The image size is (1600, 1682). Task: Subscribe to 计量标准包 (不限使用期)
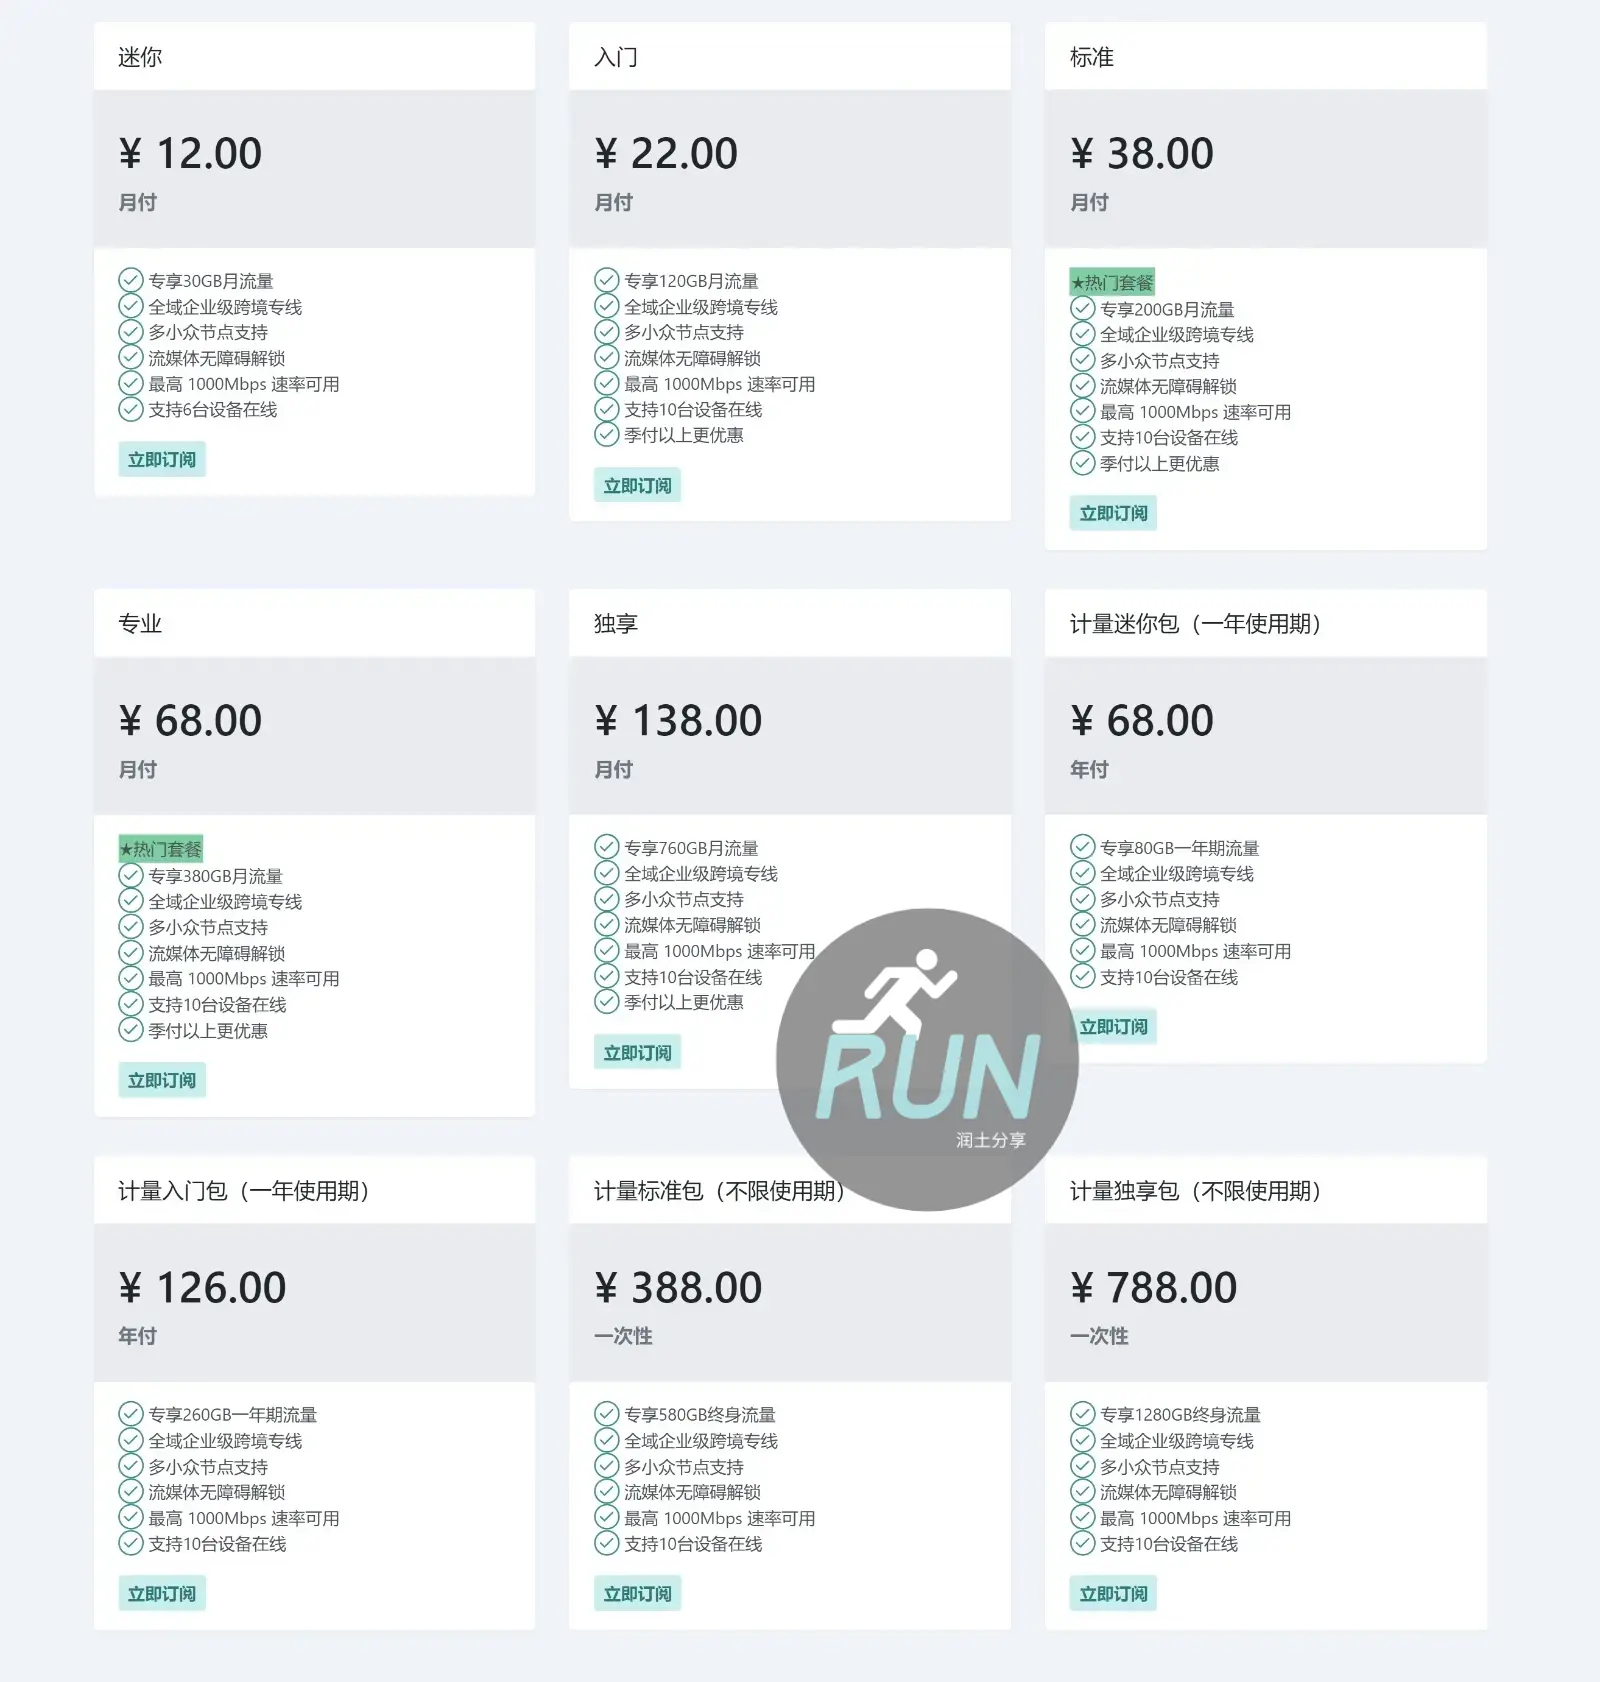coord(637,1594)
